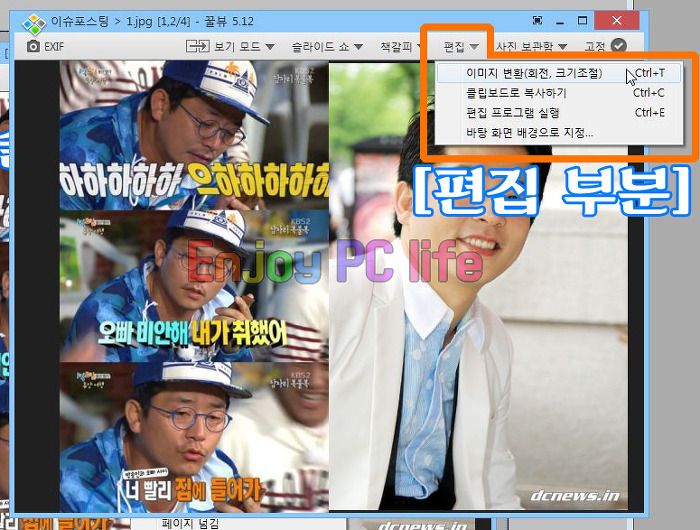The width and height of the screenshot is (700, 530).
Task: Open the 사진 보관함 dropdown
Action: pos(531,46)
